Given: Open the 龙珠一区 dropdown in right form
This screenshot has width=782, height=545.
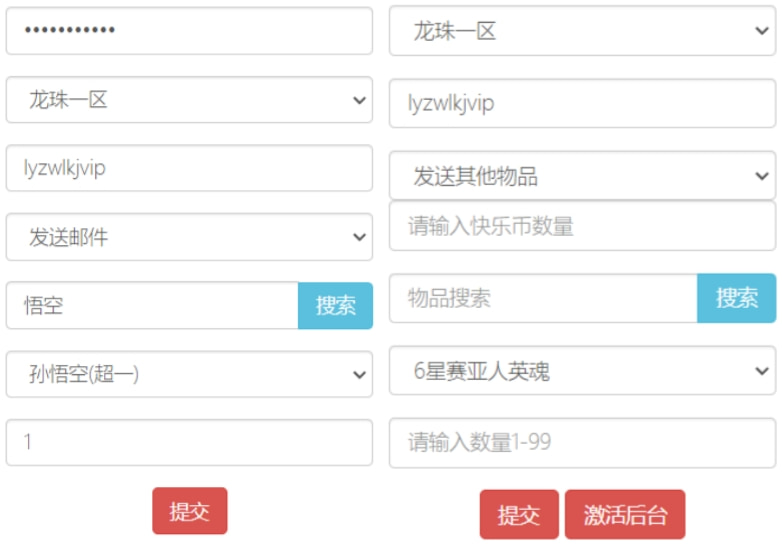Looking at the screenshot, I should 582,32.
